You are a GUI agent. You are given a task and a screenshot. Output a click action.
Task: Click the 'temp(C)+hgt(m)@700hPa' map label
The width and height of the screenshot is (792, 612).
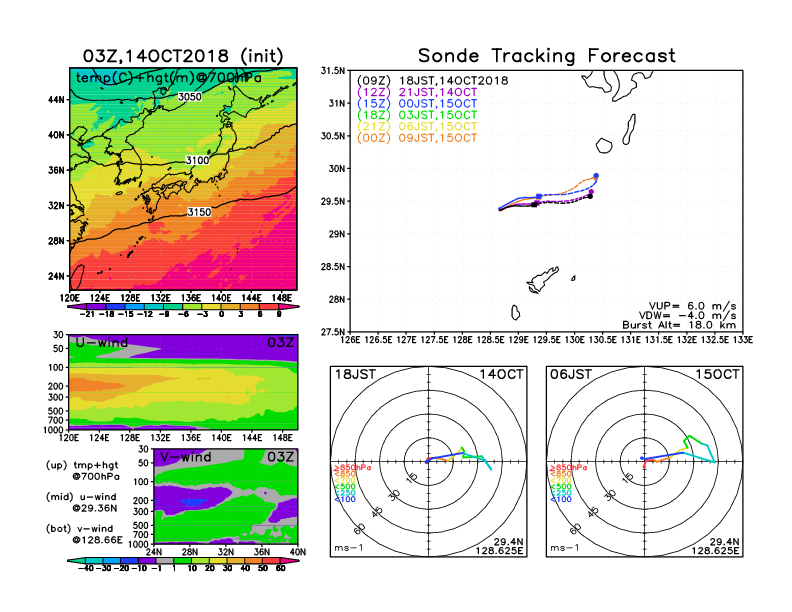169,78
